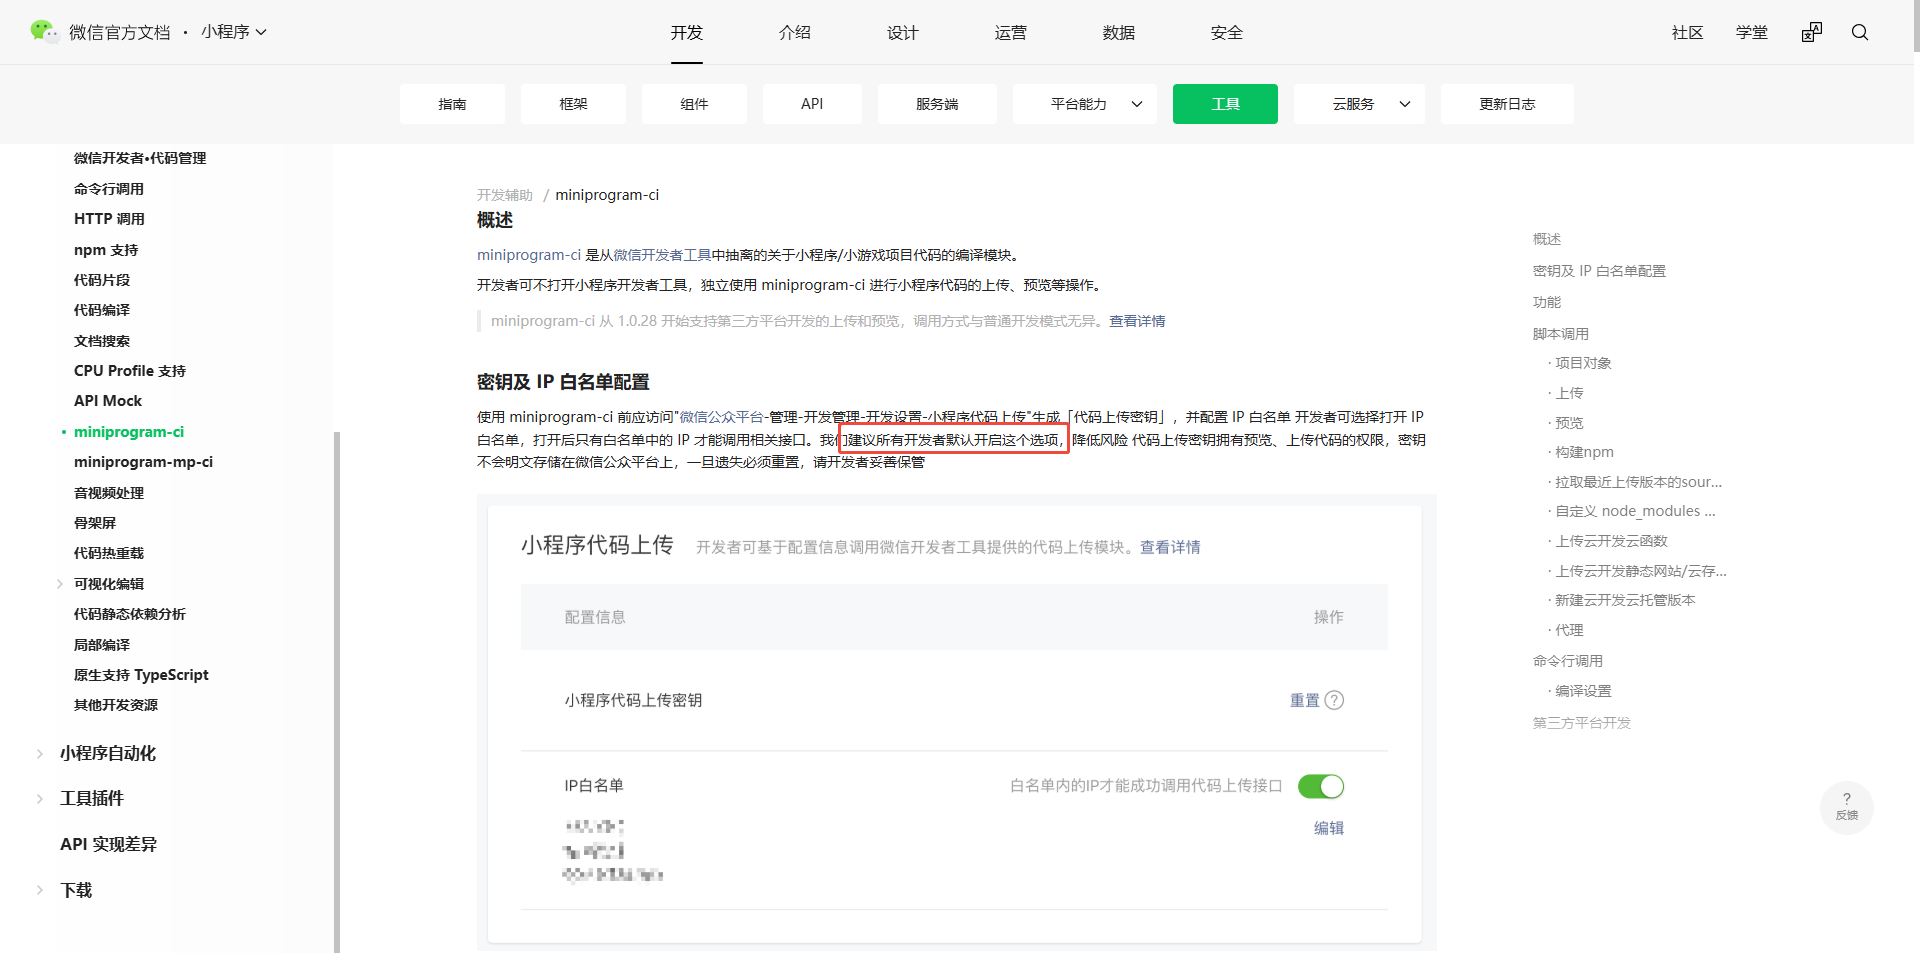Image resolution: width=1920 pixels, height=953 pixels.
Task: Open 命令行调用 in left sidebar
Action: click(x=109, y=189)
